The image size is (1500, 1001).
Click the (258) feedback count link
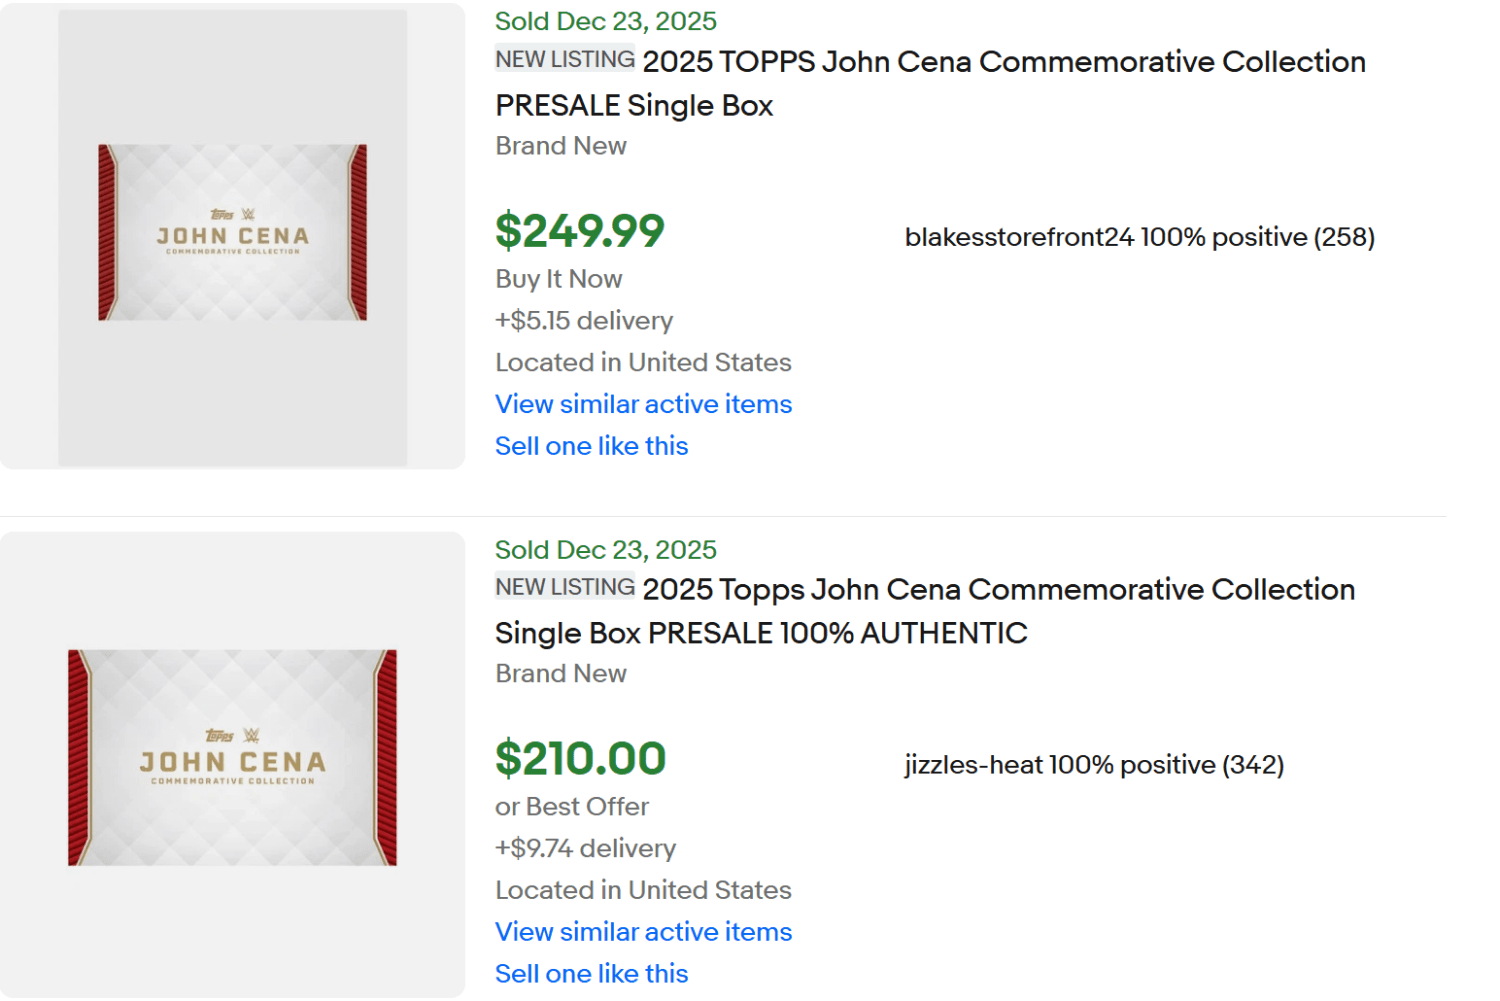coord(1349,237)
